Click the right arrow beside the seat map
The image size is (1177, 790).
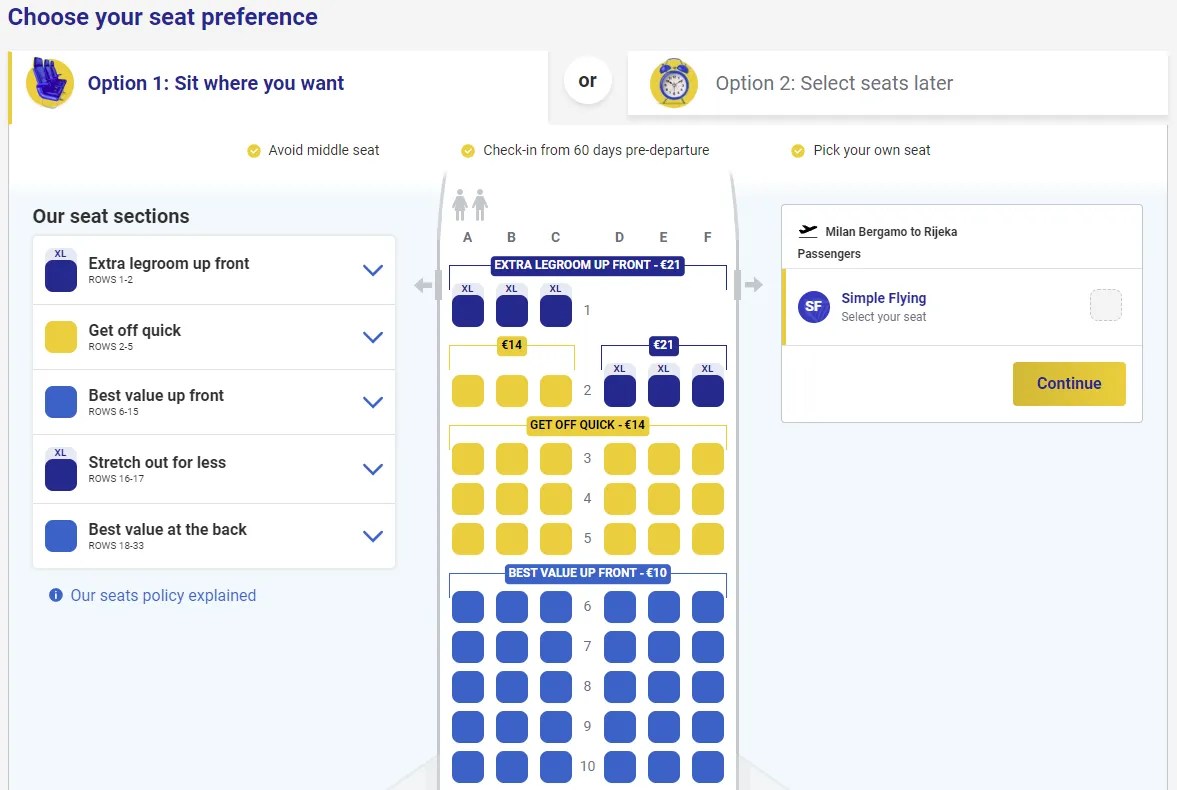pos(752,284)
